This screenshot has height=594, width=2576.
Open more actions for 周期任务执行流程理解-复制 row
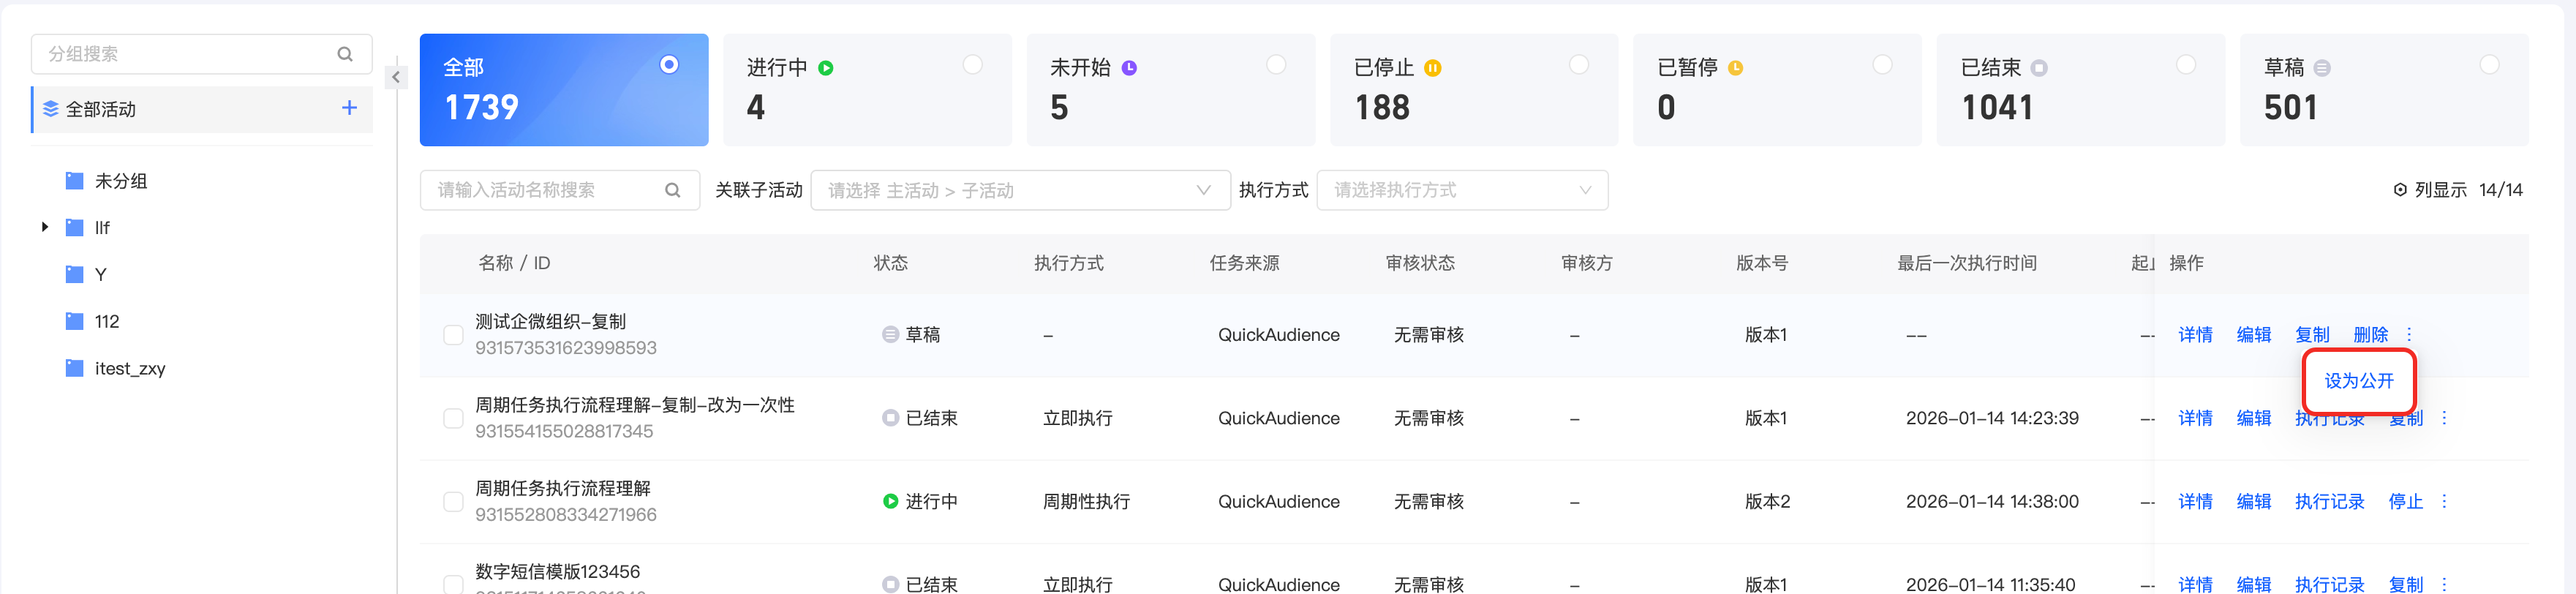pyautogui.click(x=2444, y=418)
